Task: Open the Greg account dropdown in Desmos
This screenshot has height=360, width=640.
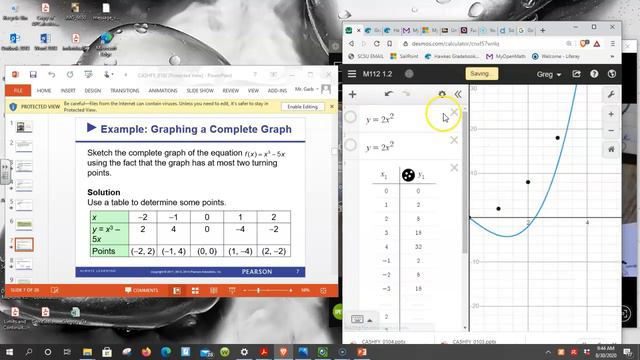Action: [549, 74]
